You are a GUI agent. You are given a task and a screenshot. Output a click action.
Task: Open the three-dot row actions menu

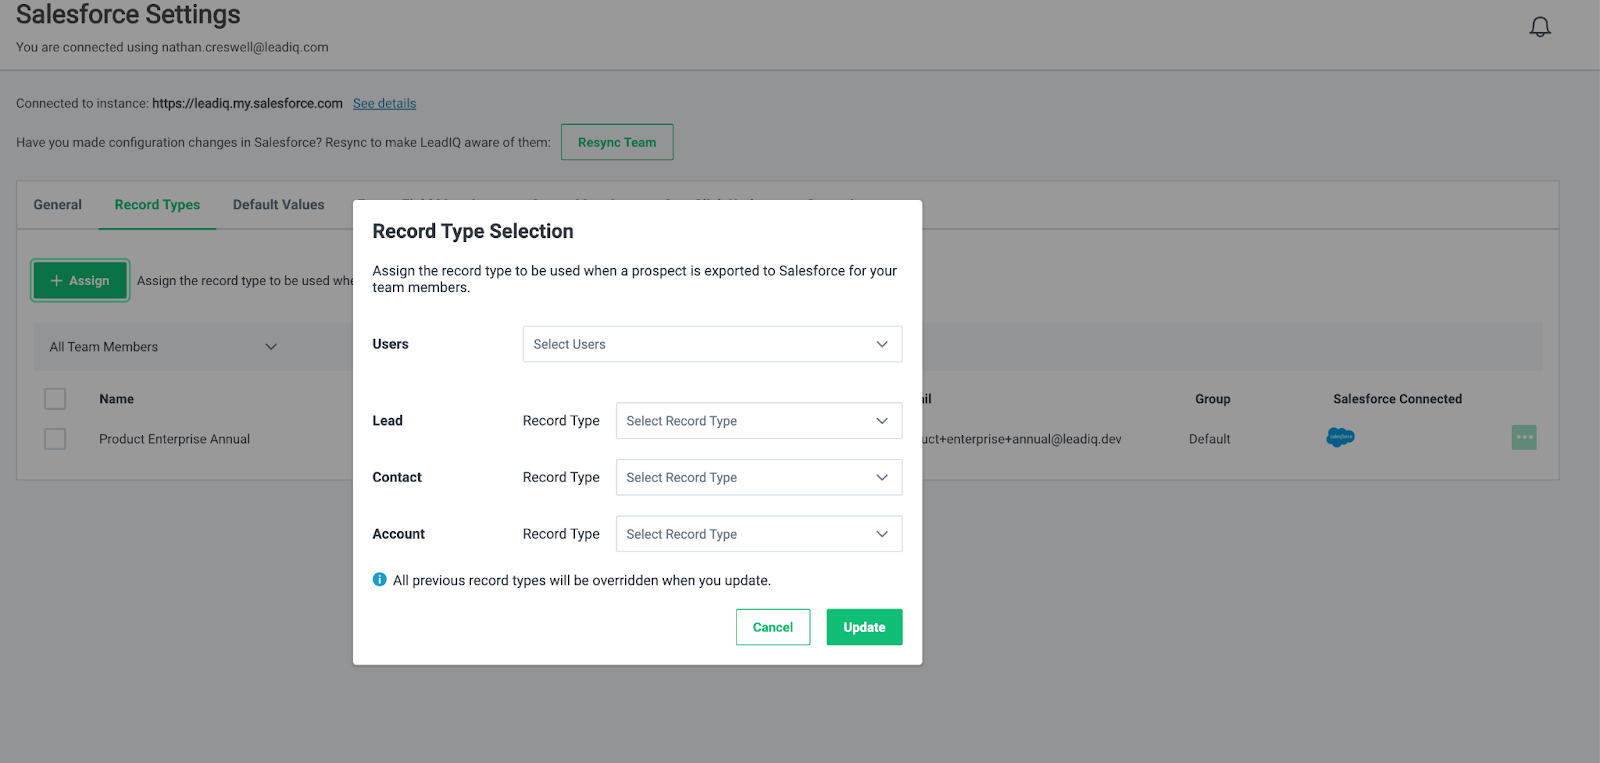[1523, 437]
